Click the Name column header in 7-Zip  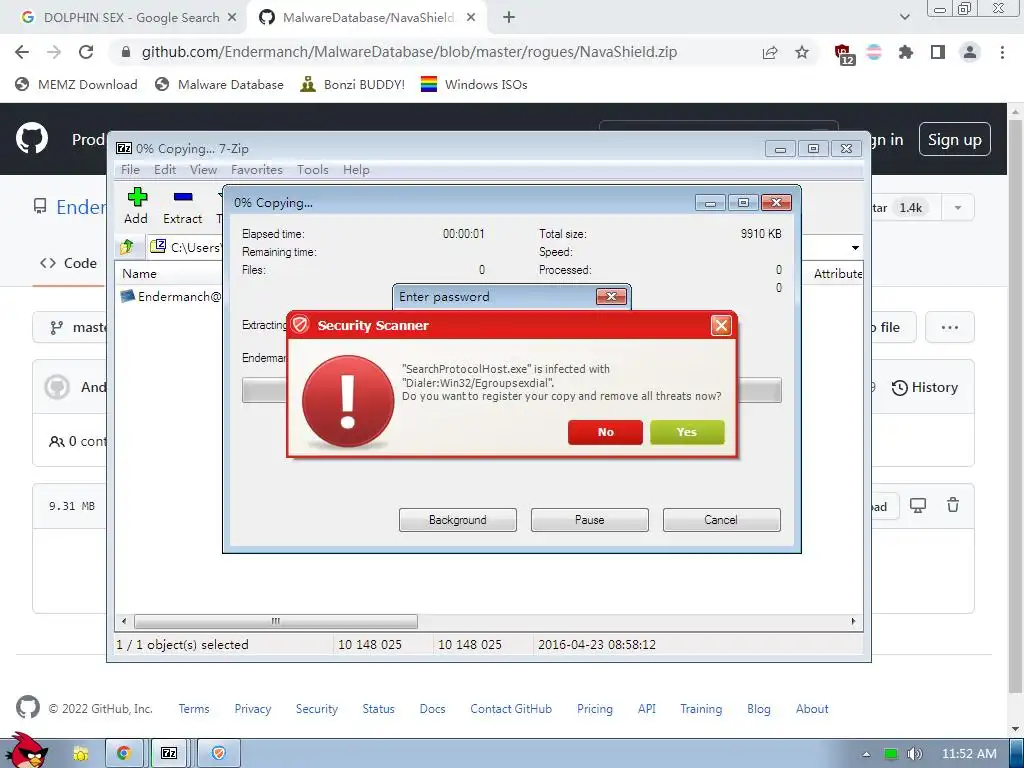[x=139, y=274]
